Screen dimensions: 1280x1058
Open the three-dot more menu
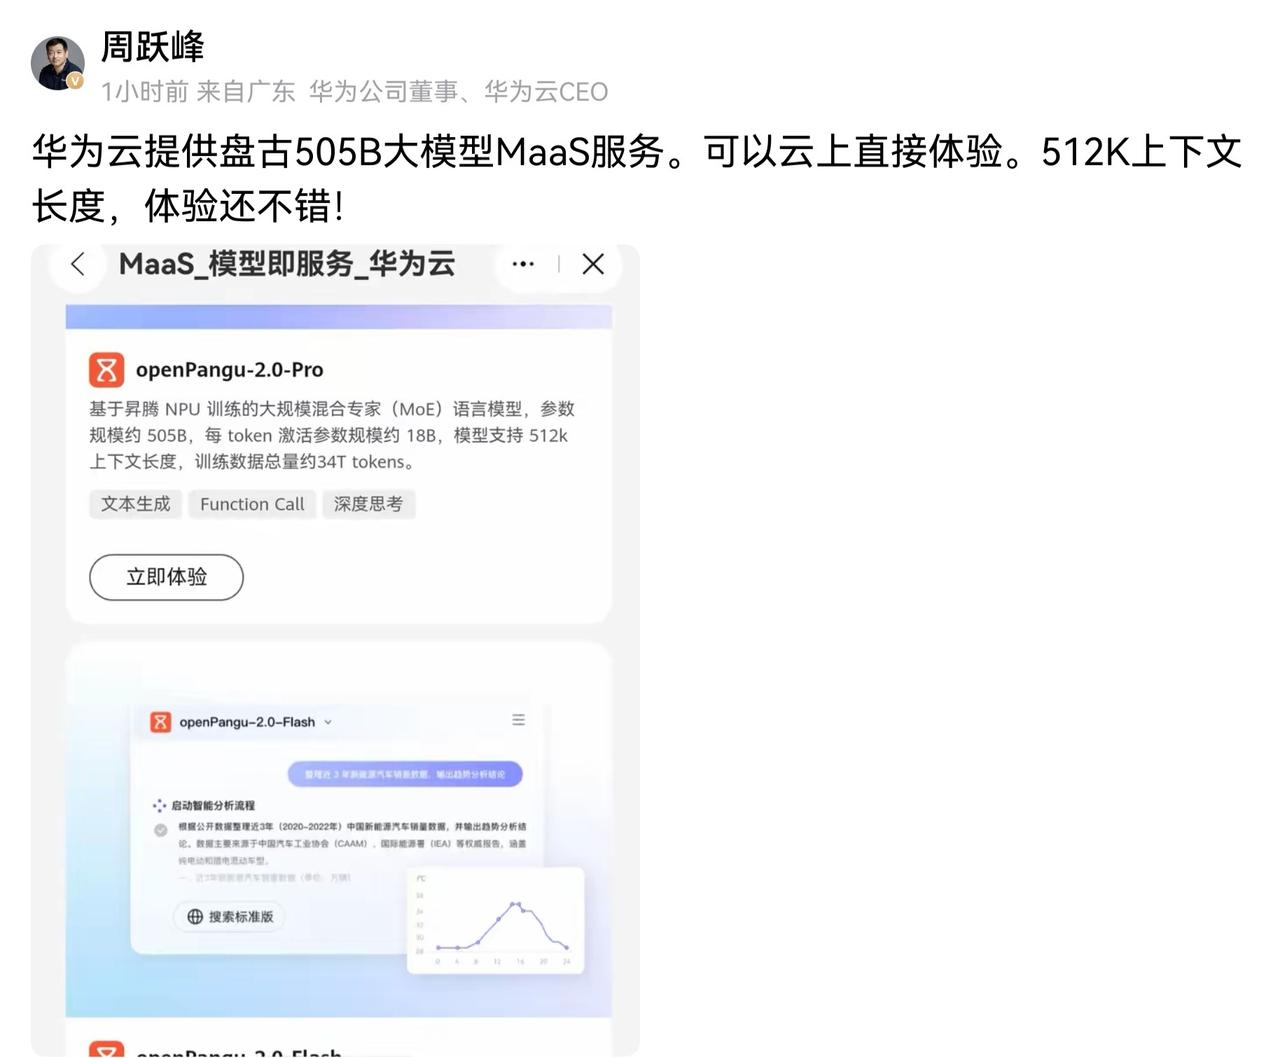pyautogui.click(x=522, y=264)
